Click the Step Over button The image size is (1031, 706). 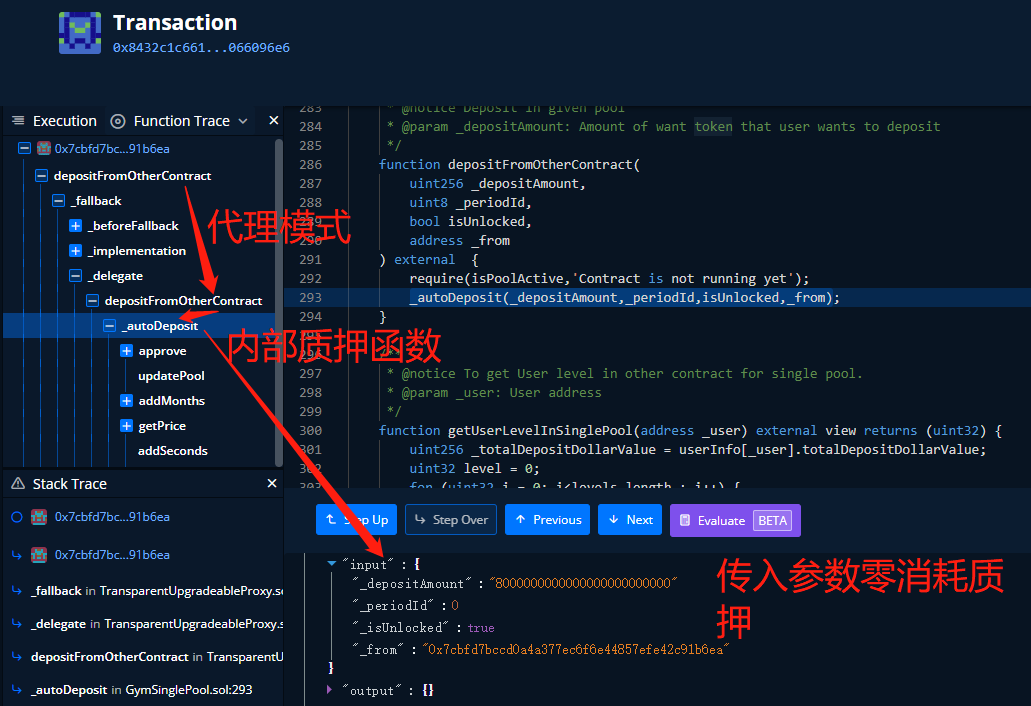(x=451, y=519)
